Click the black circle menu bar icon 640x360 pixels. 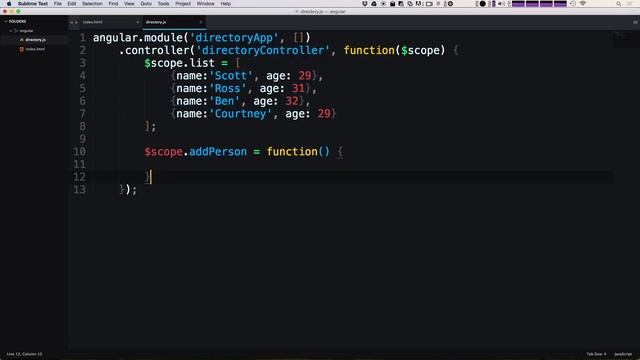(482, 4)
